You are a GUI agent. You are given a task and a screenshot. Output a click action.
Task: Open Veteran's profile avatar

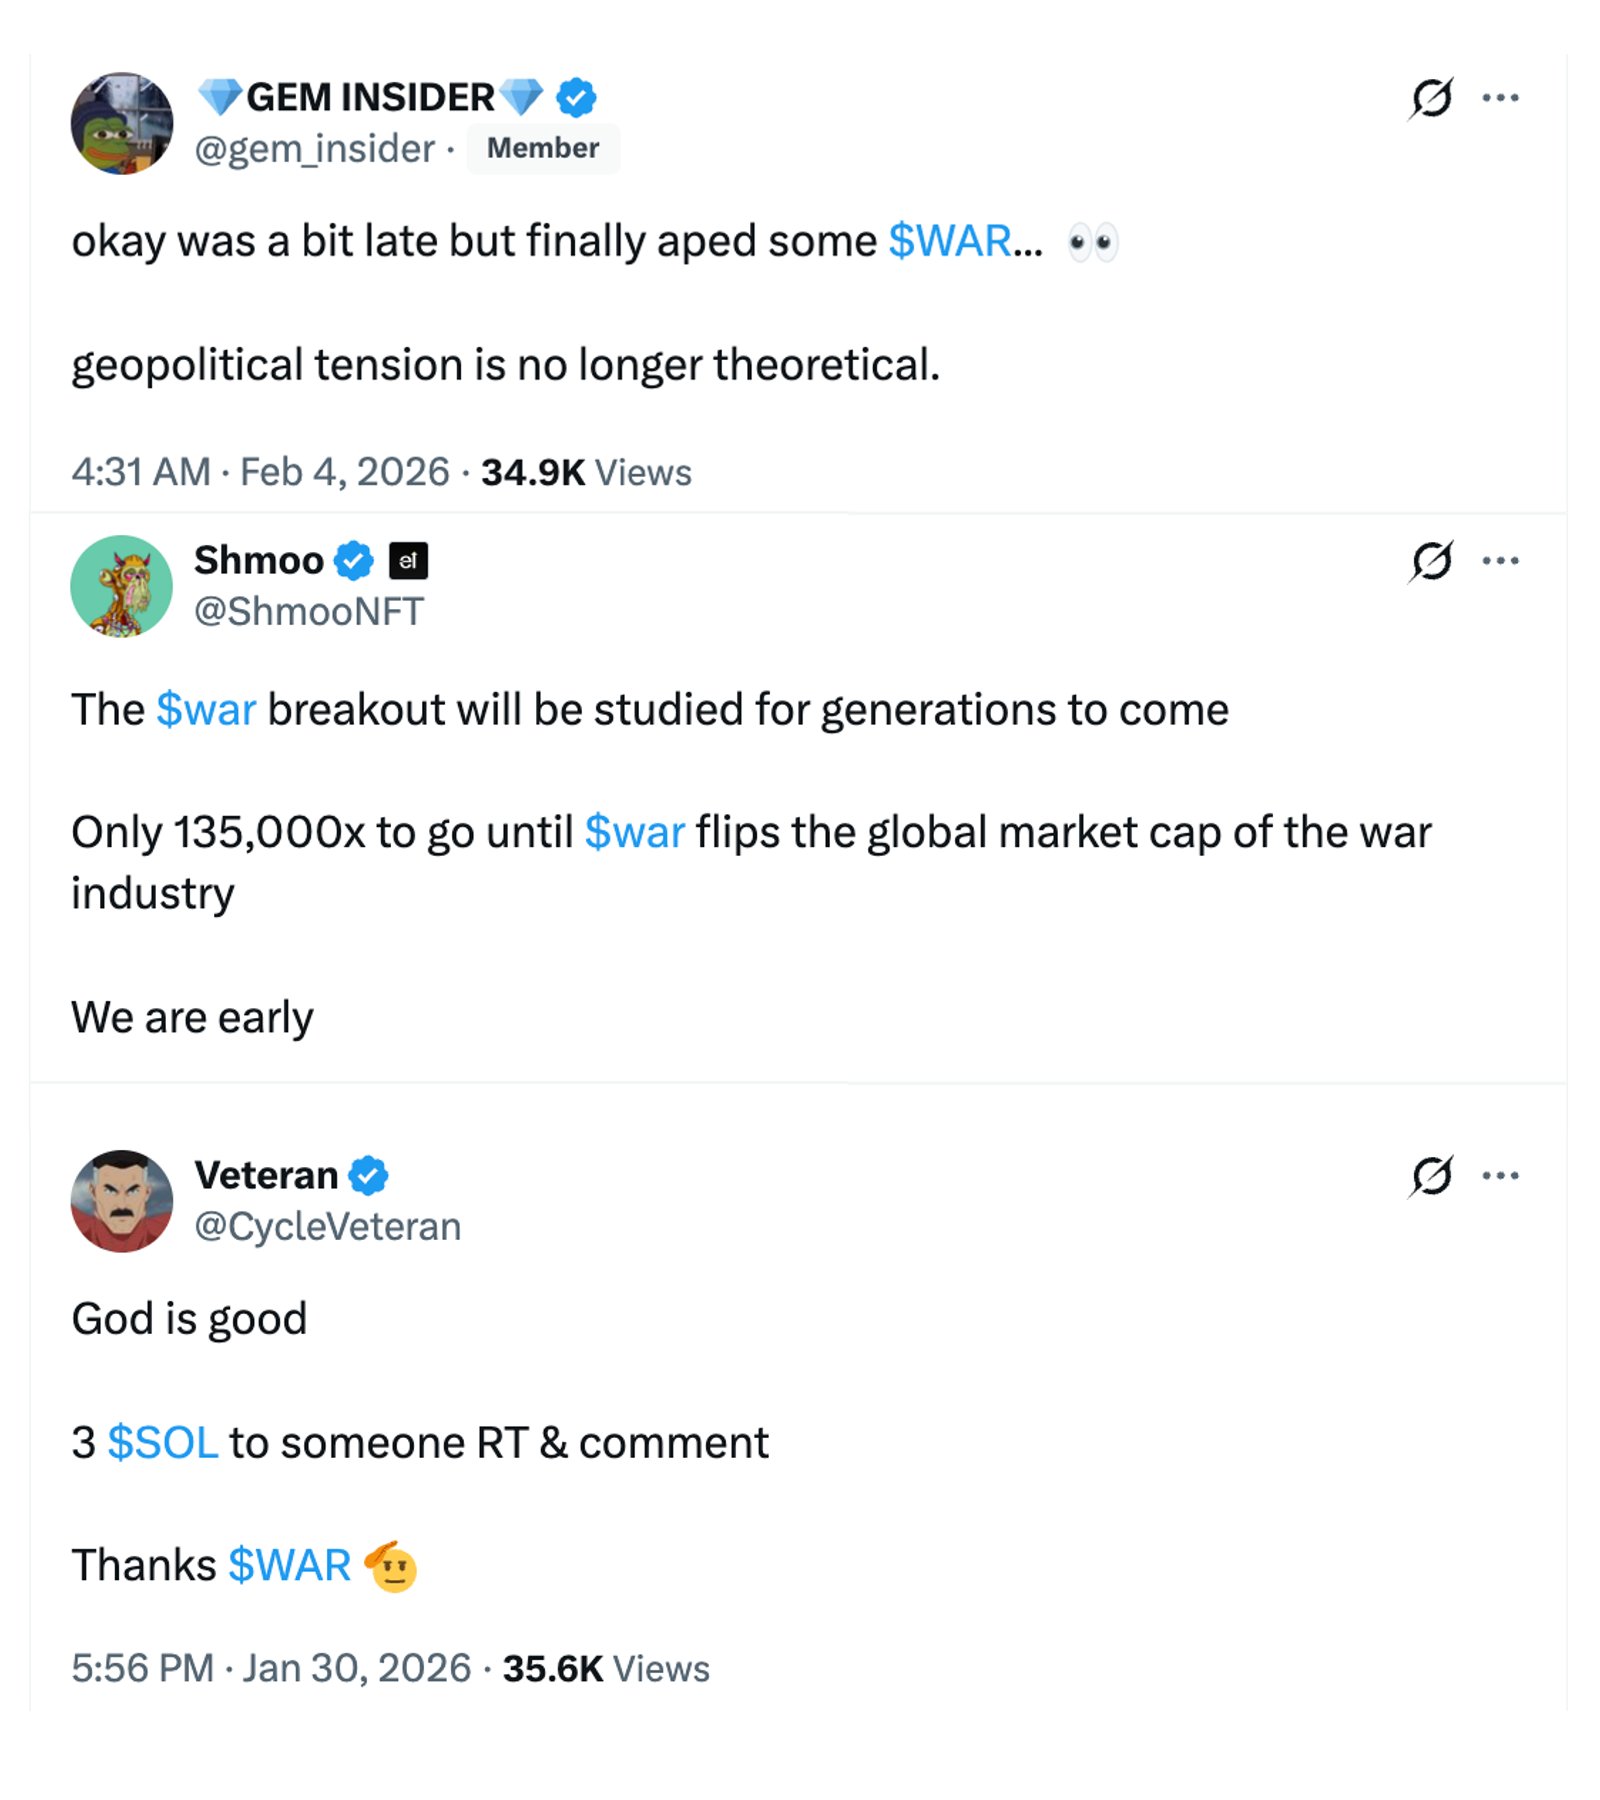122,1201
